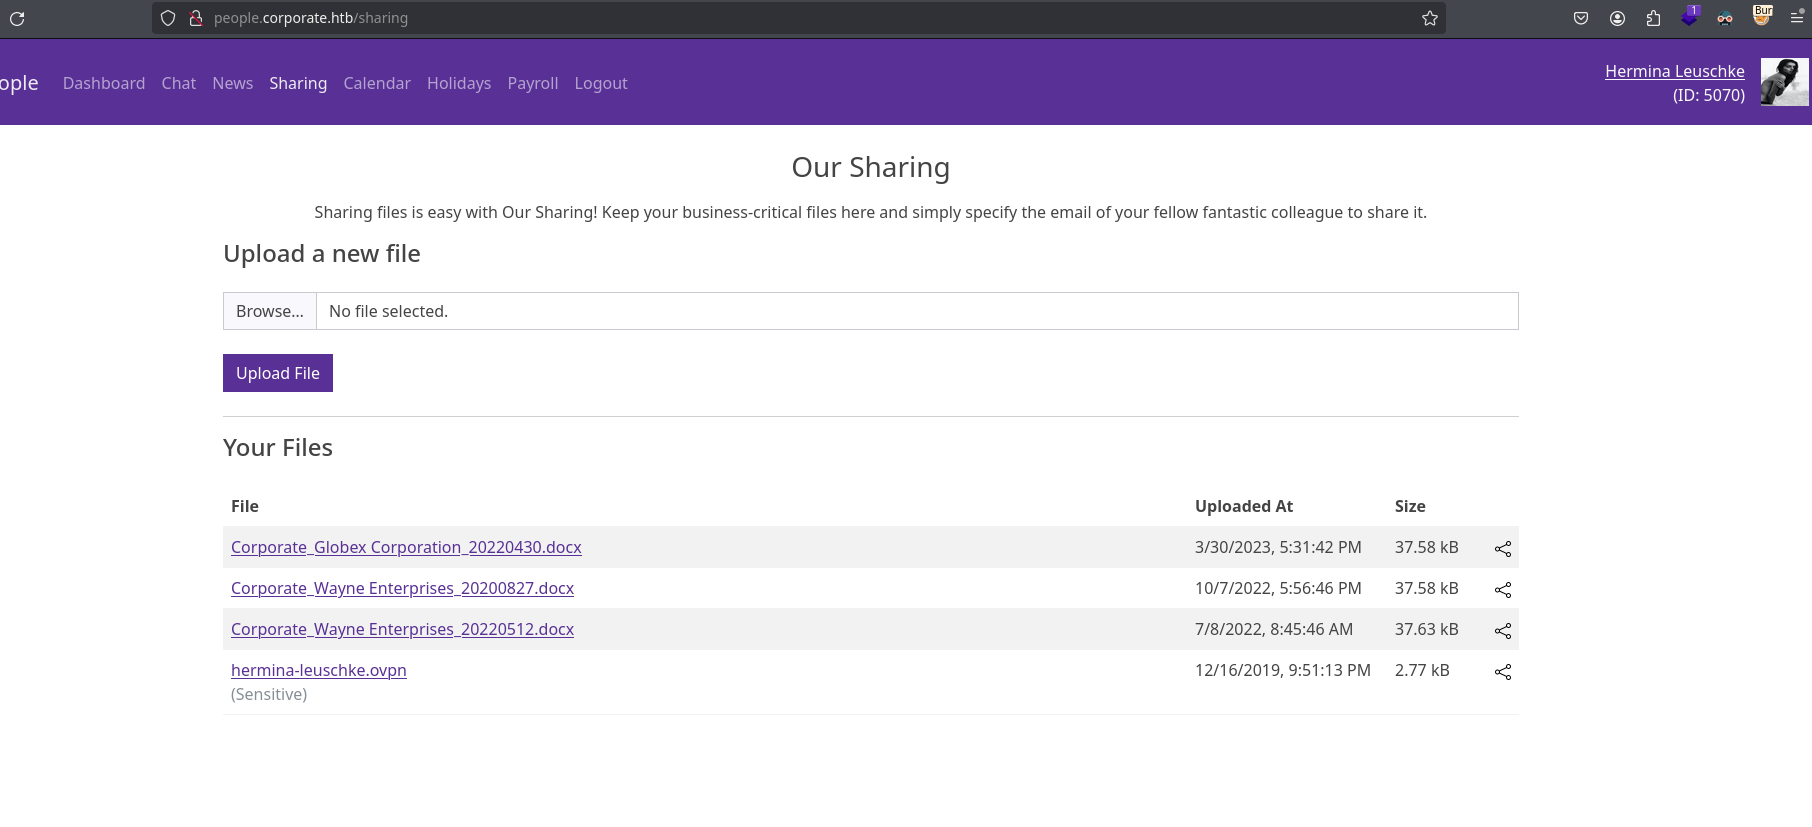Go to the Dashboard nav item
Image resolution: width=1812 pixels, height=827 pixels.
[x=104, y=83]
